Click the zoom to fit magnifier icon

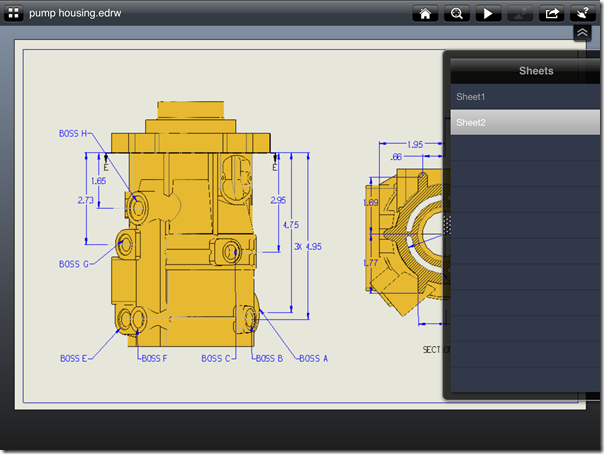[x=456, y=13]
